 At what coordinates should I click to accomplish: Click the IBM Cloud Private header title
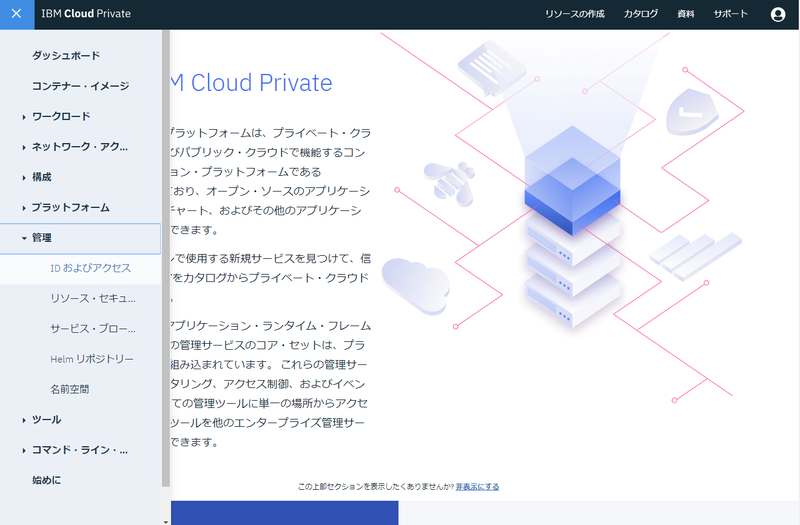[86, 14]
